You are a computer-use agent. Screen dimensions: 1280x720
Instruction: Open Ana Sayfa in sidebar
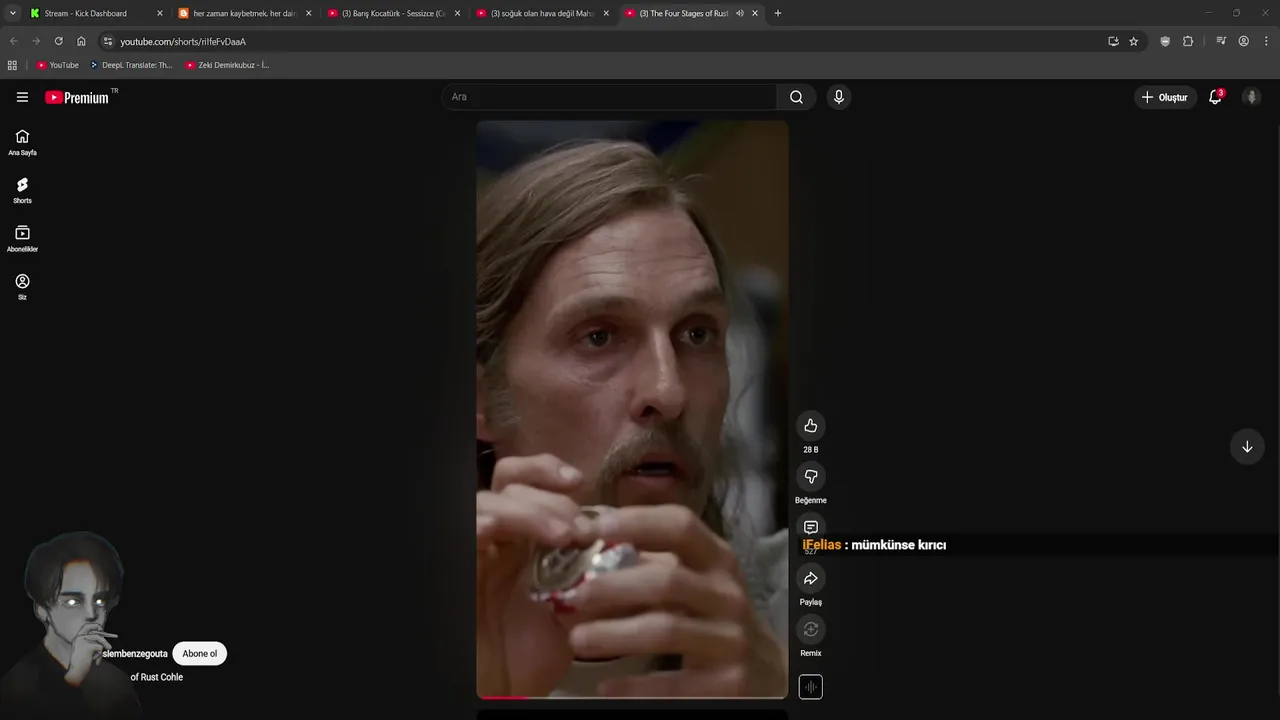tap(22, 142)
